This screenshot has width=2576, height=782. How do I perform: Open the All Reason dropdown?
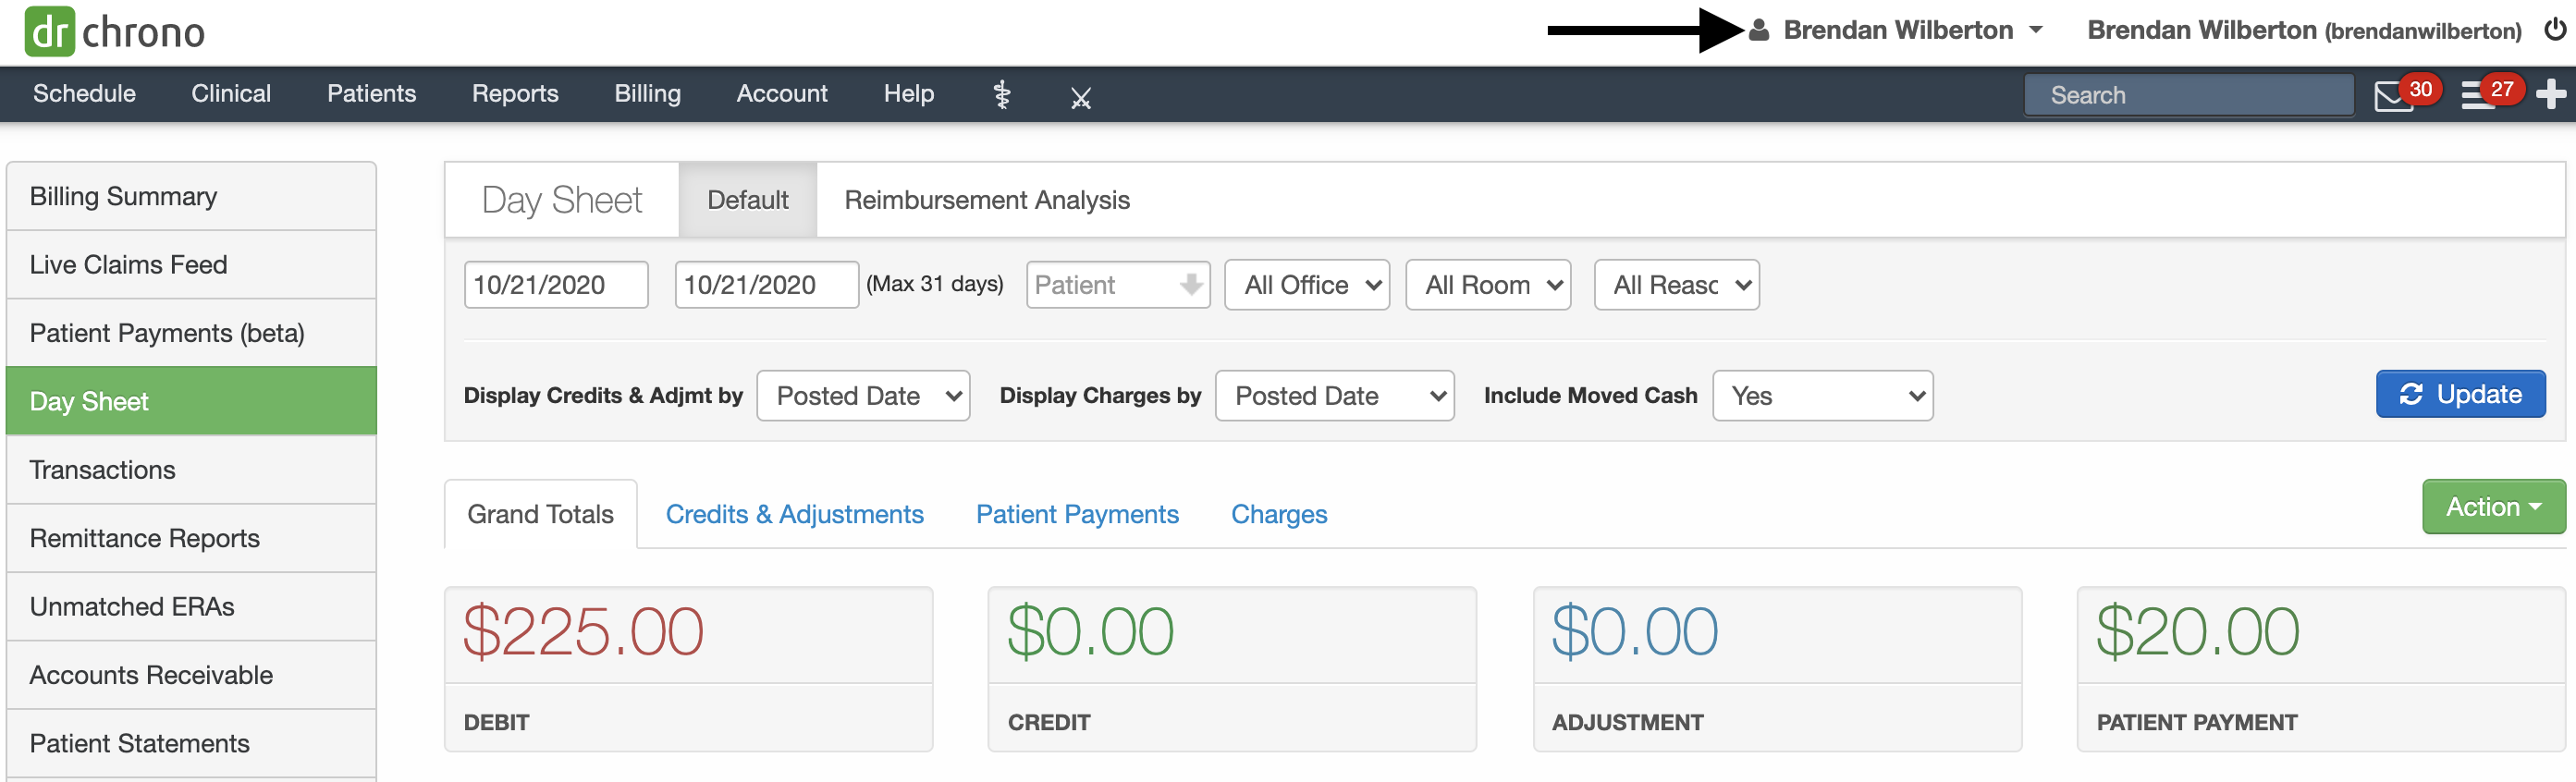[x=1676, y=285]
